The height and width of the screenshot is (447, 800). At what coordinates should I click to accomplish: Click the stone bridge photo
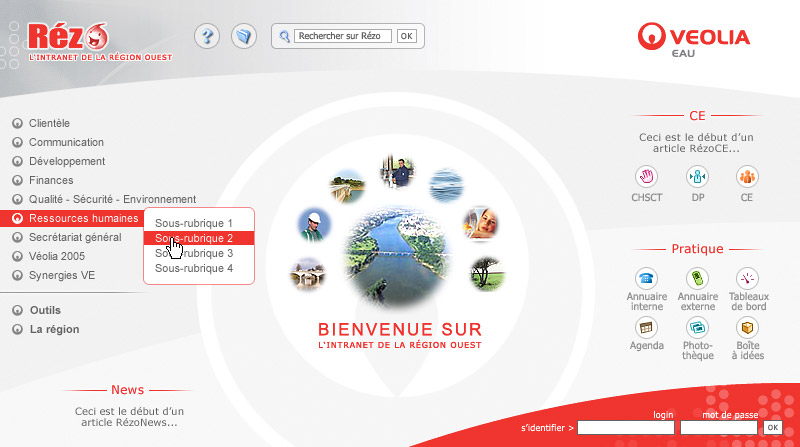coord(308,274)
